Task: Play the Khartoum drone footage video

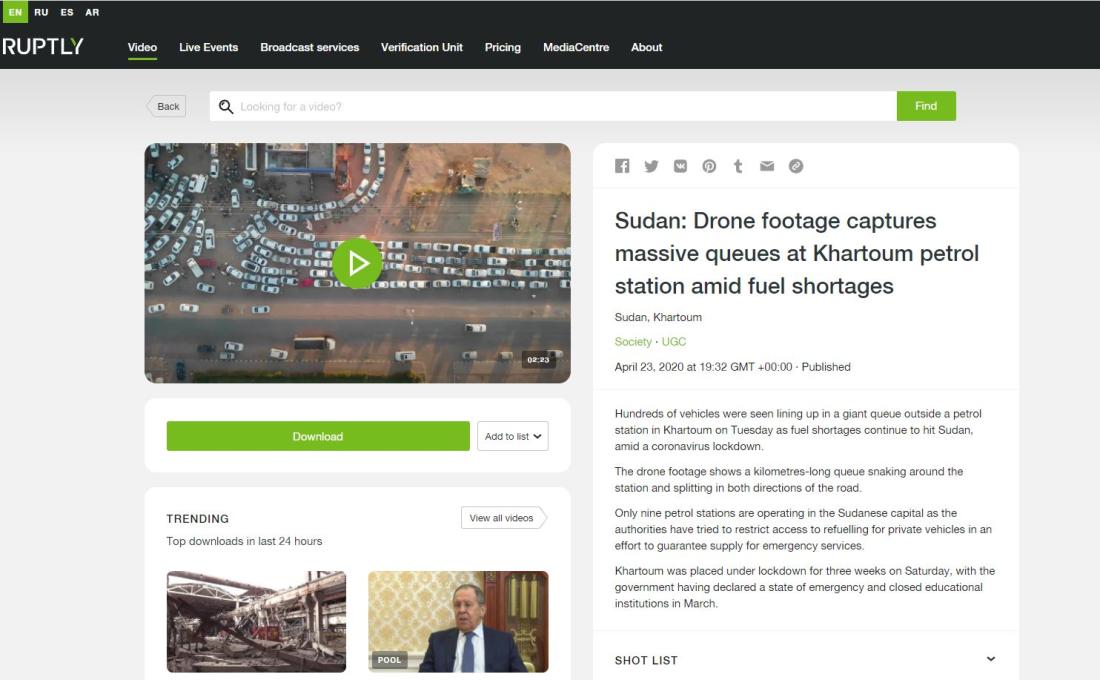Action: point(357,263)
